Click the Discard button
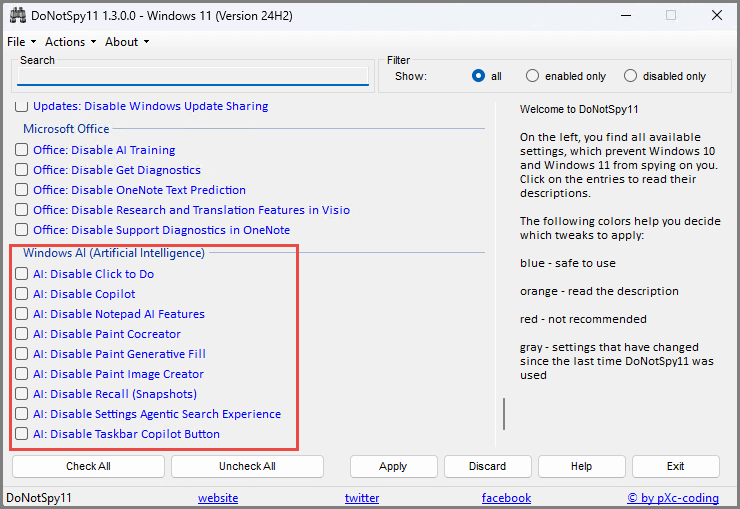 tap(487, 466)
